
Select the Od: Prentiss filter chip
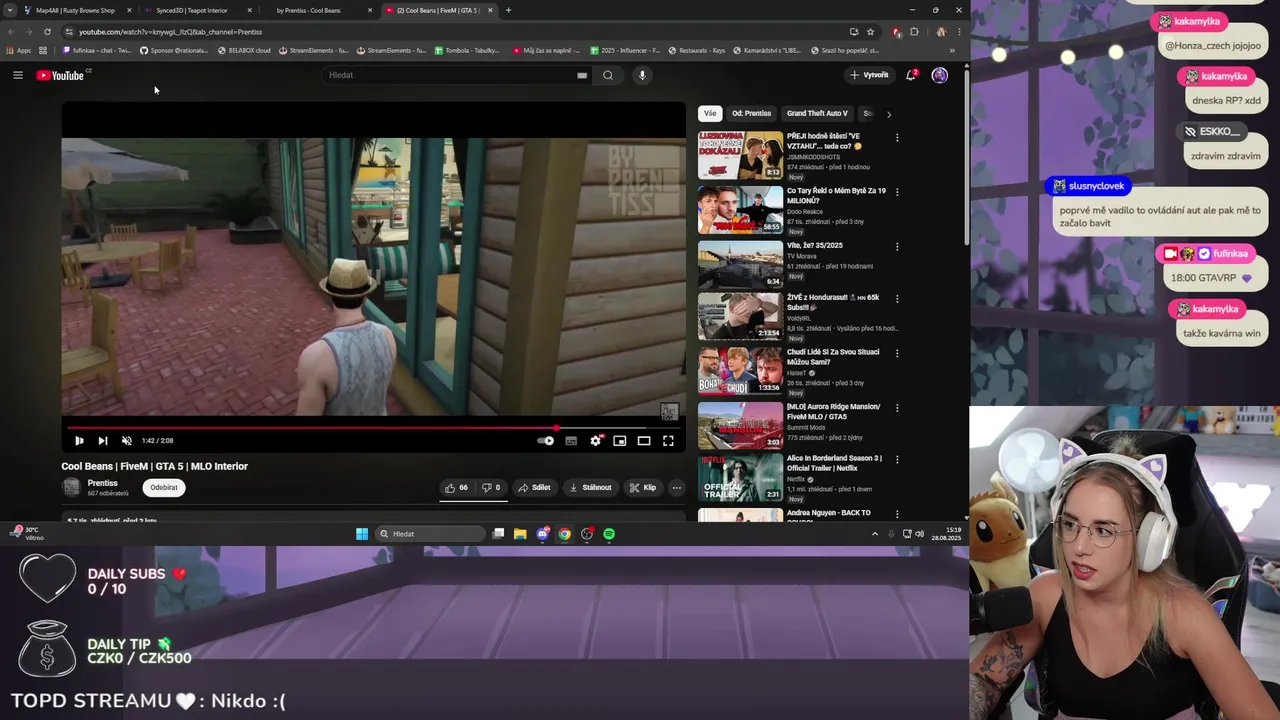tap(751, 114)
